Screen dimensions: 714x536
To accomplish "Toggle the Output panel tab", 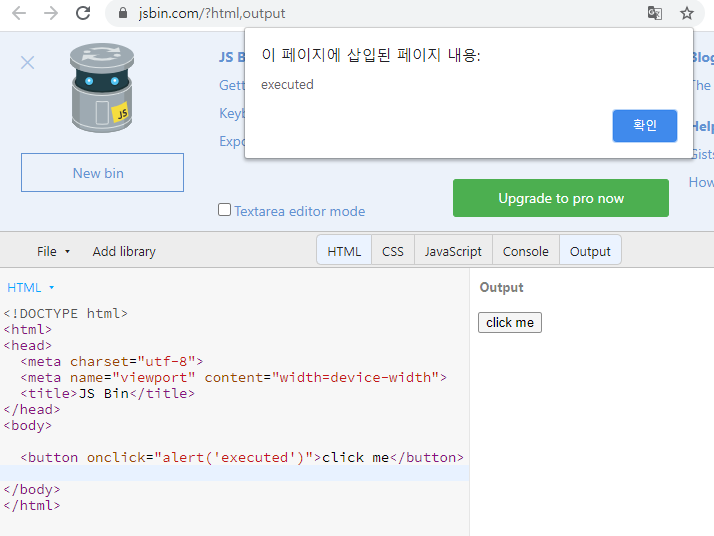I will 590,251.
